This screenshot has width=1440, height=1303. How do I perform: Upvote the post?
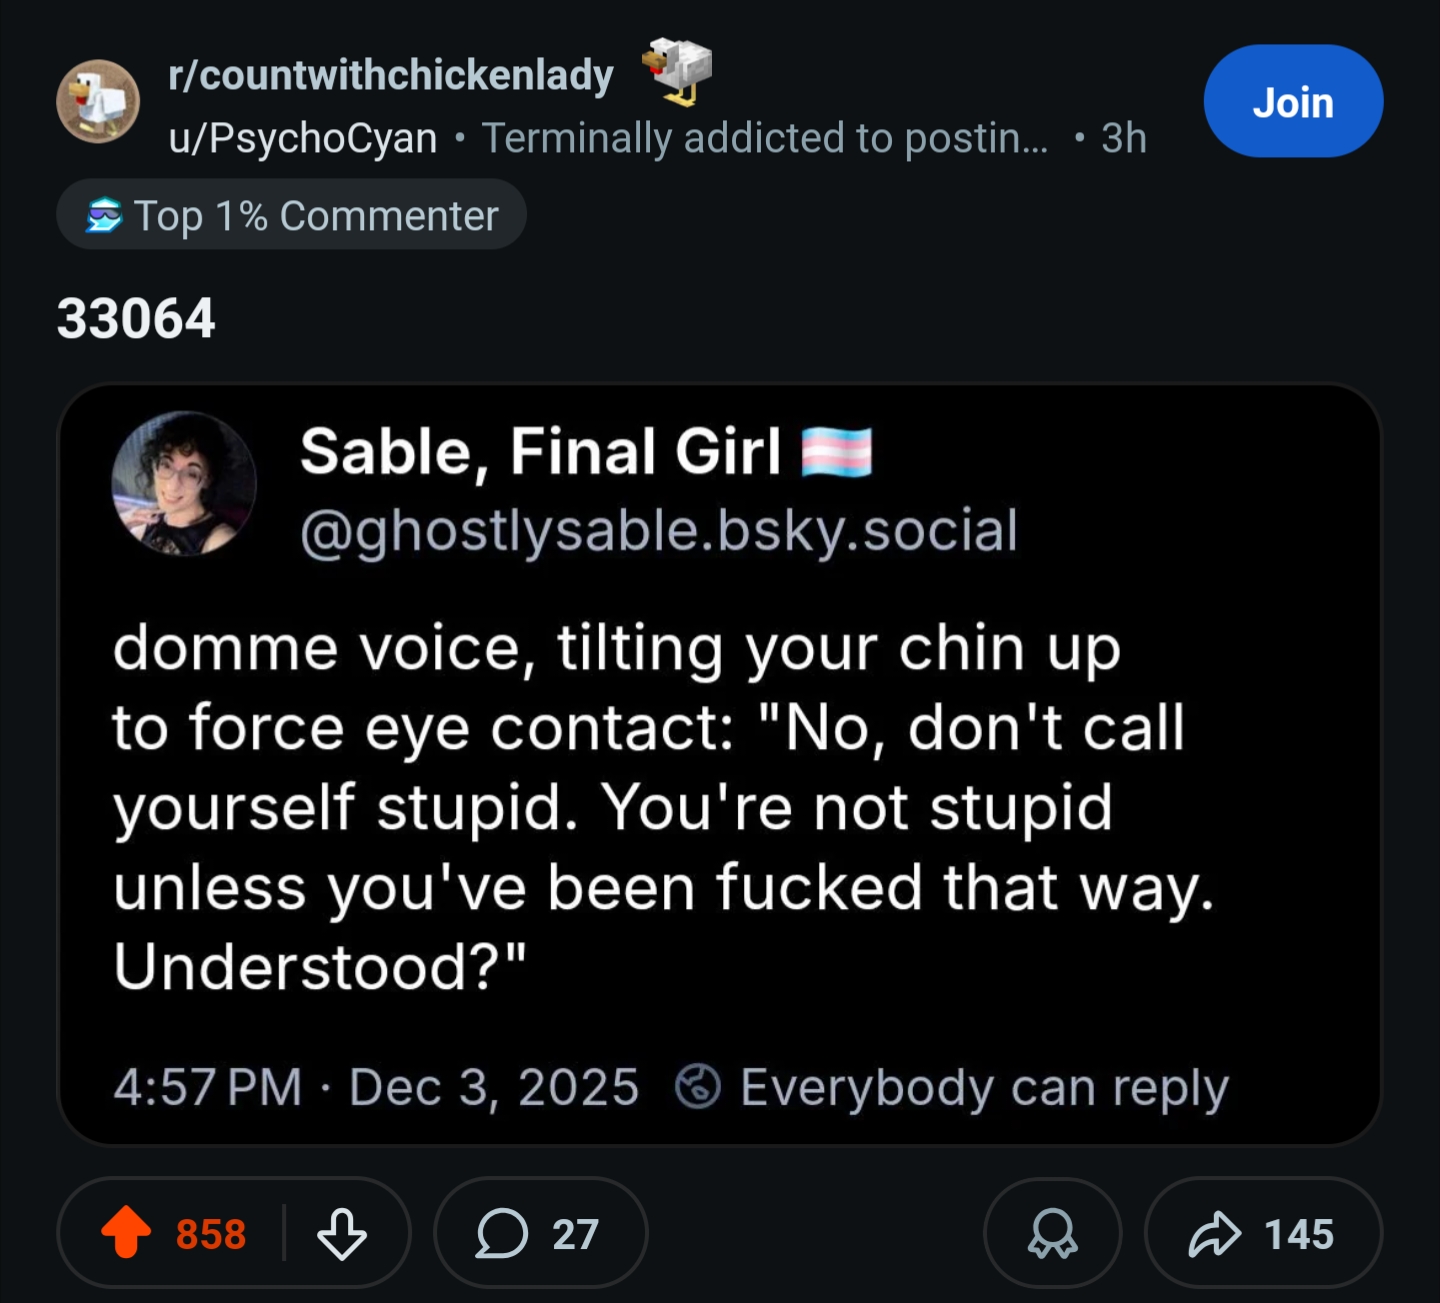click(x=127, y=1232)
